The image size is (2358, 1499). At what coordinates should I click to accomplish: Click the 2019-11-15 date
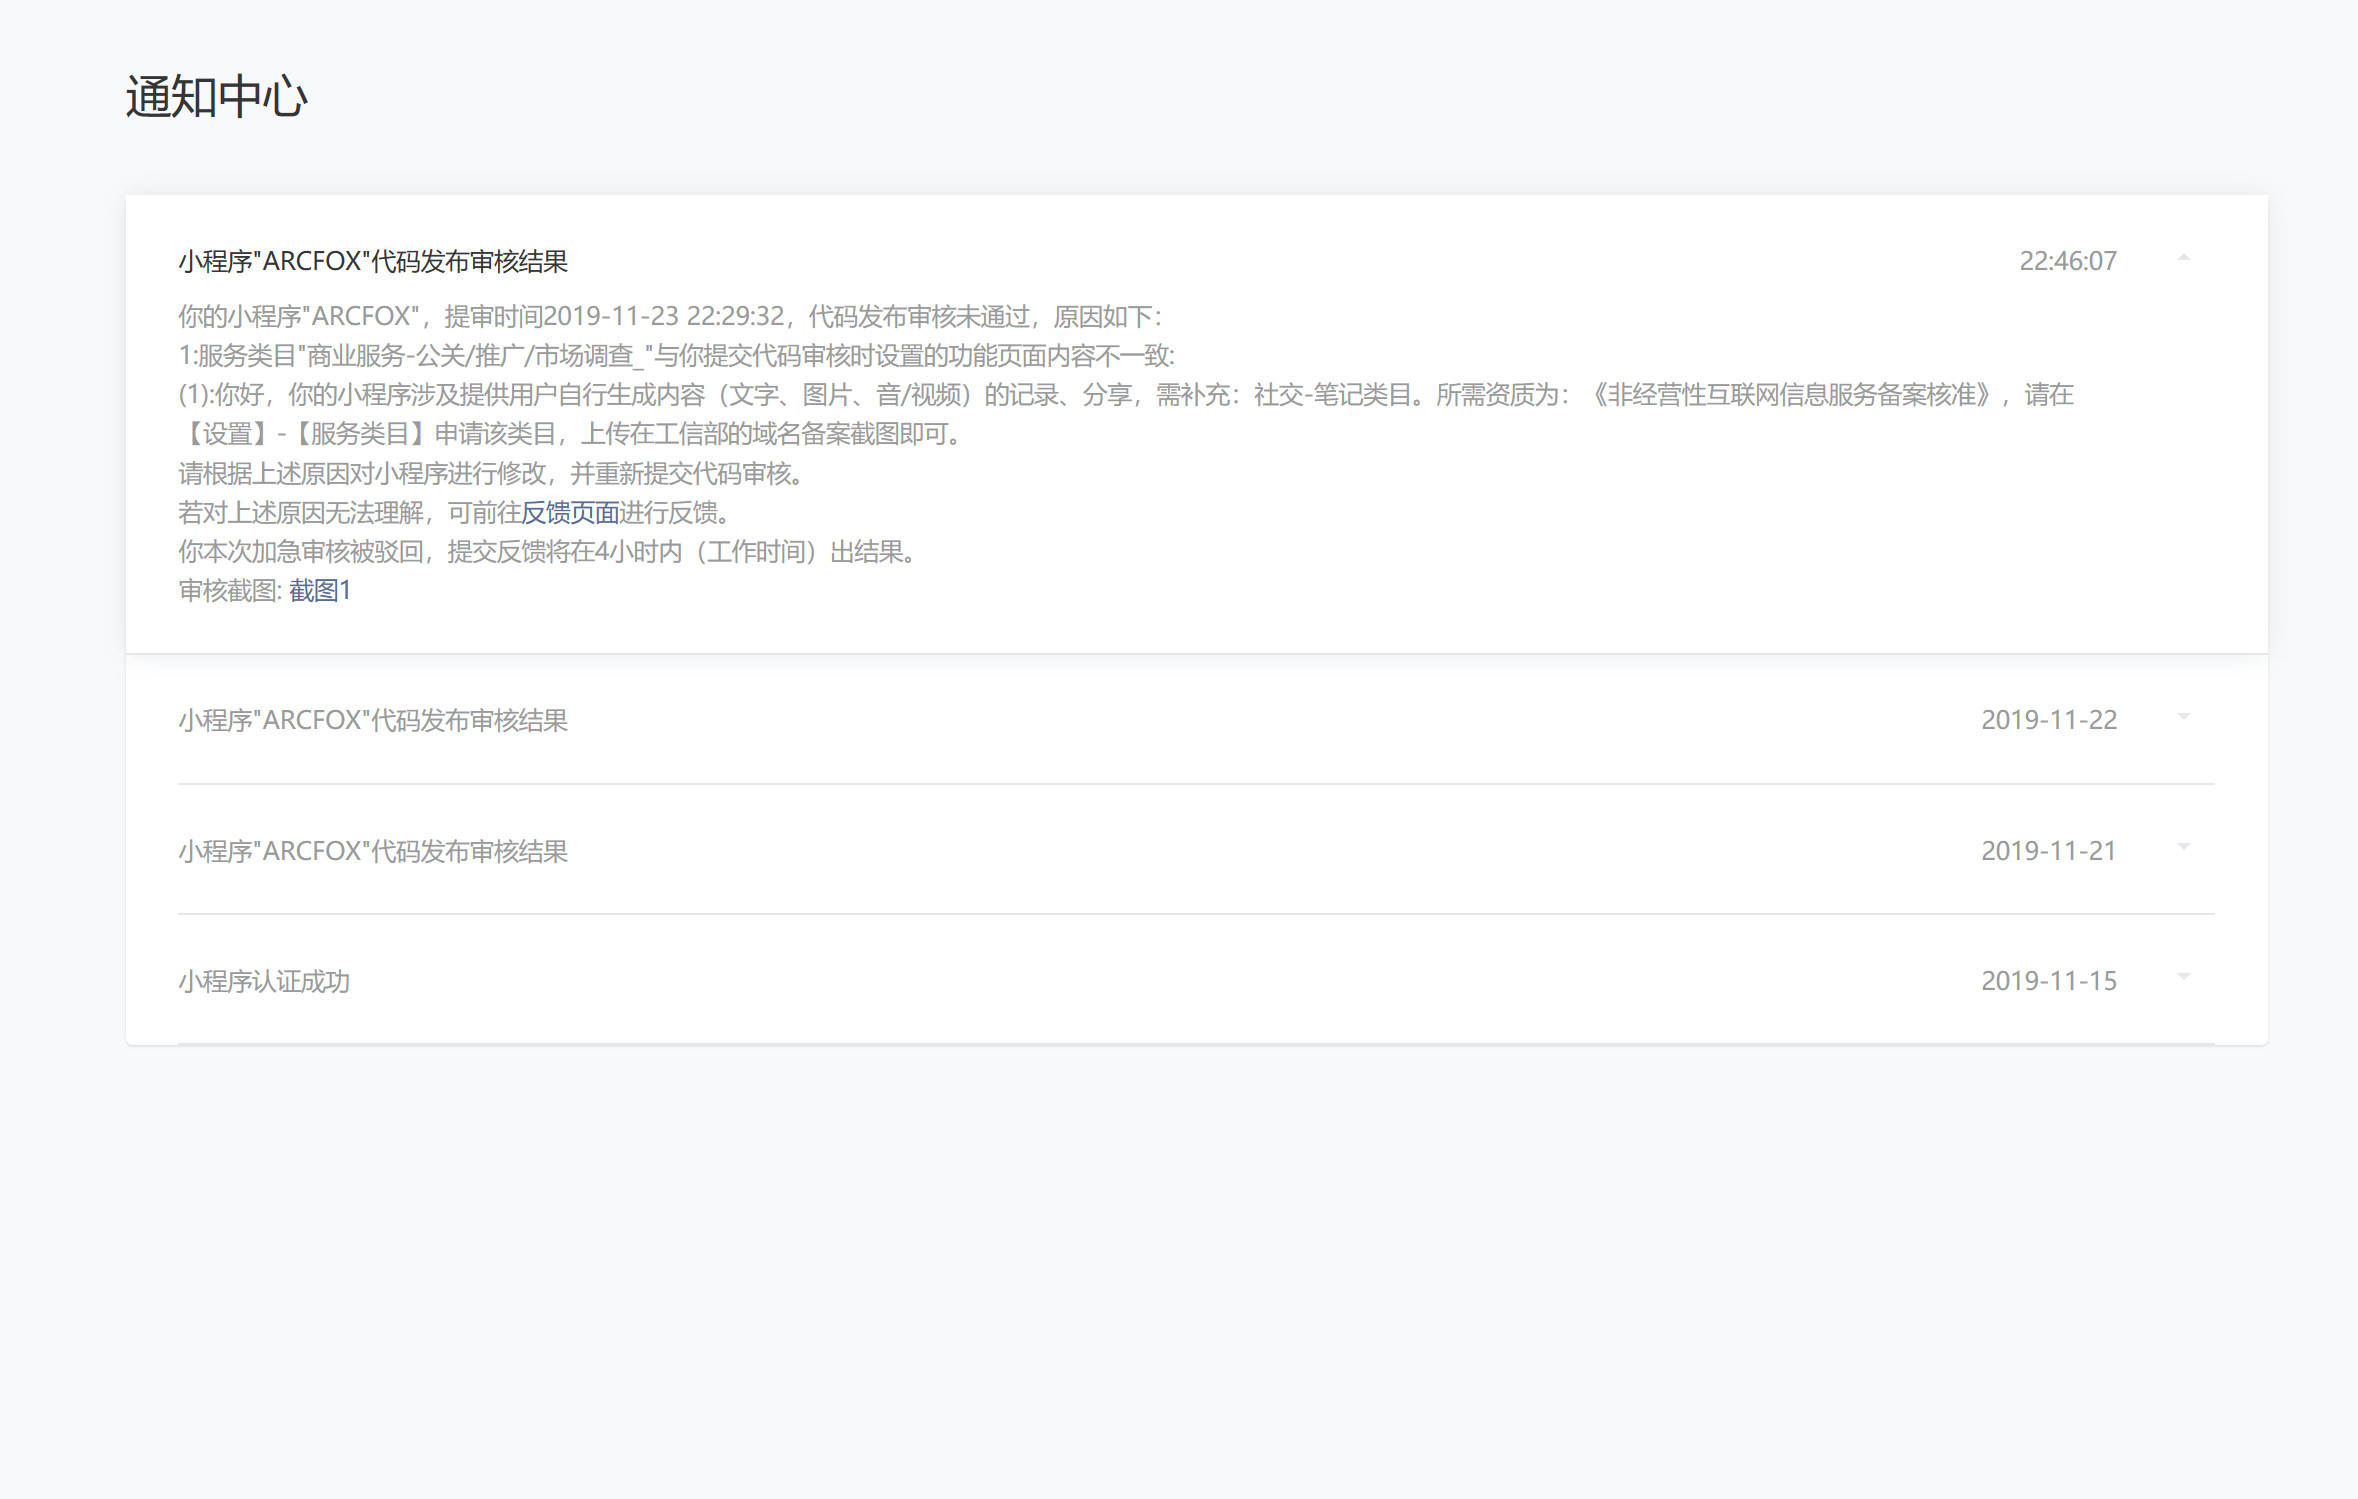click(2049, 981)
